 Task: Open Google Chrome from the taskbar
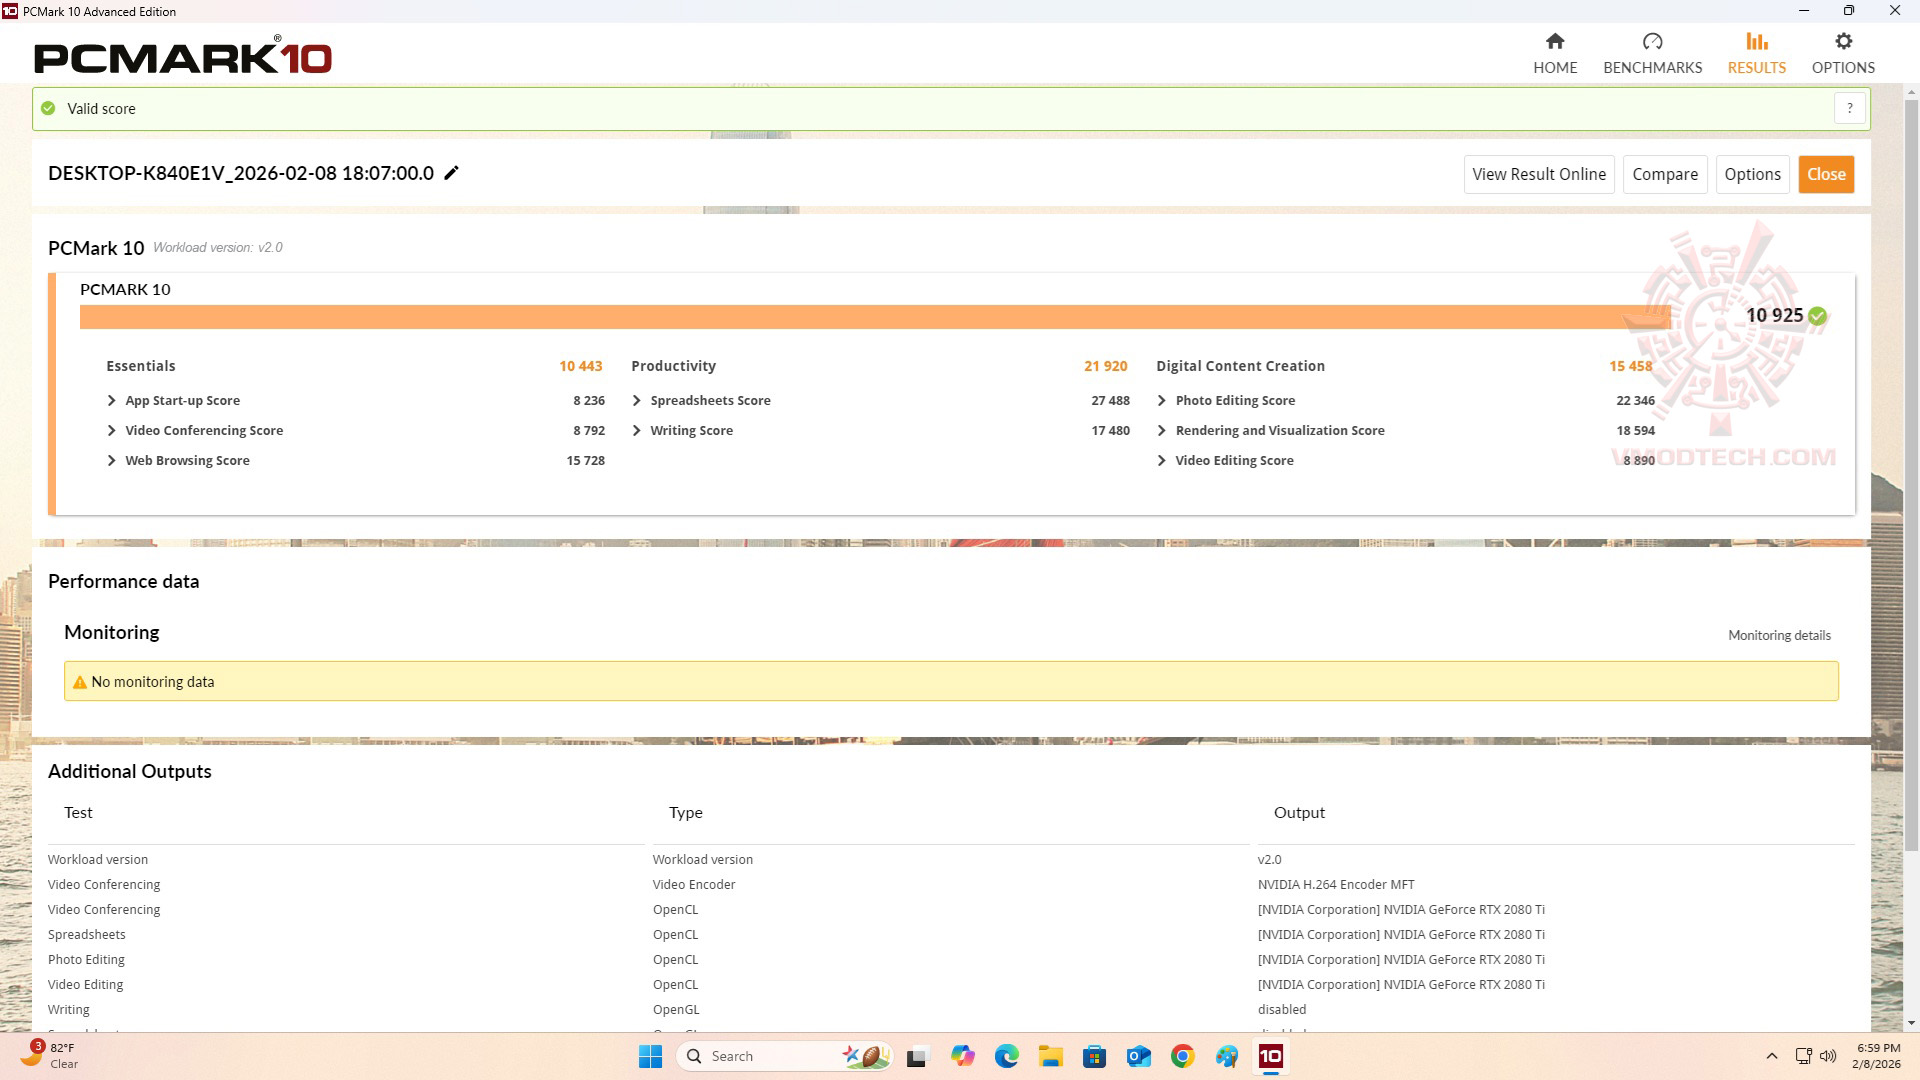click(1182, 1056)
